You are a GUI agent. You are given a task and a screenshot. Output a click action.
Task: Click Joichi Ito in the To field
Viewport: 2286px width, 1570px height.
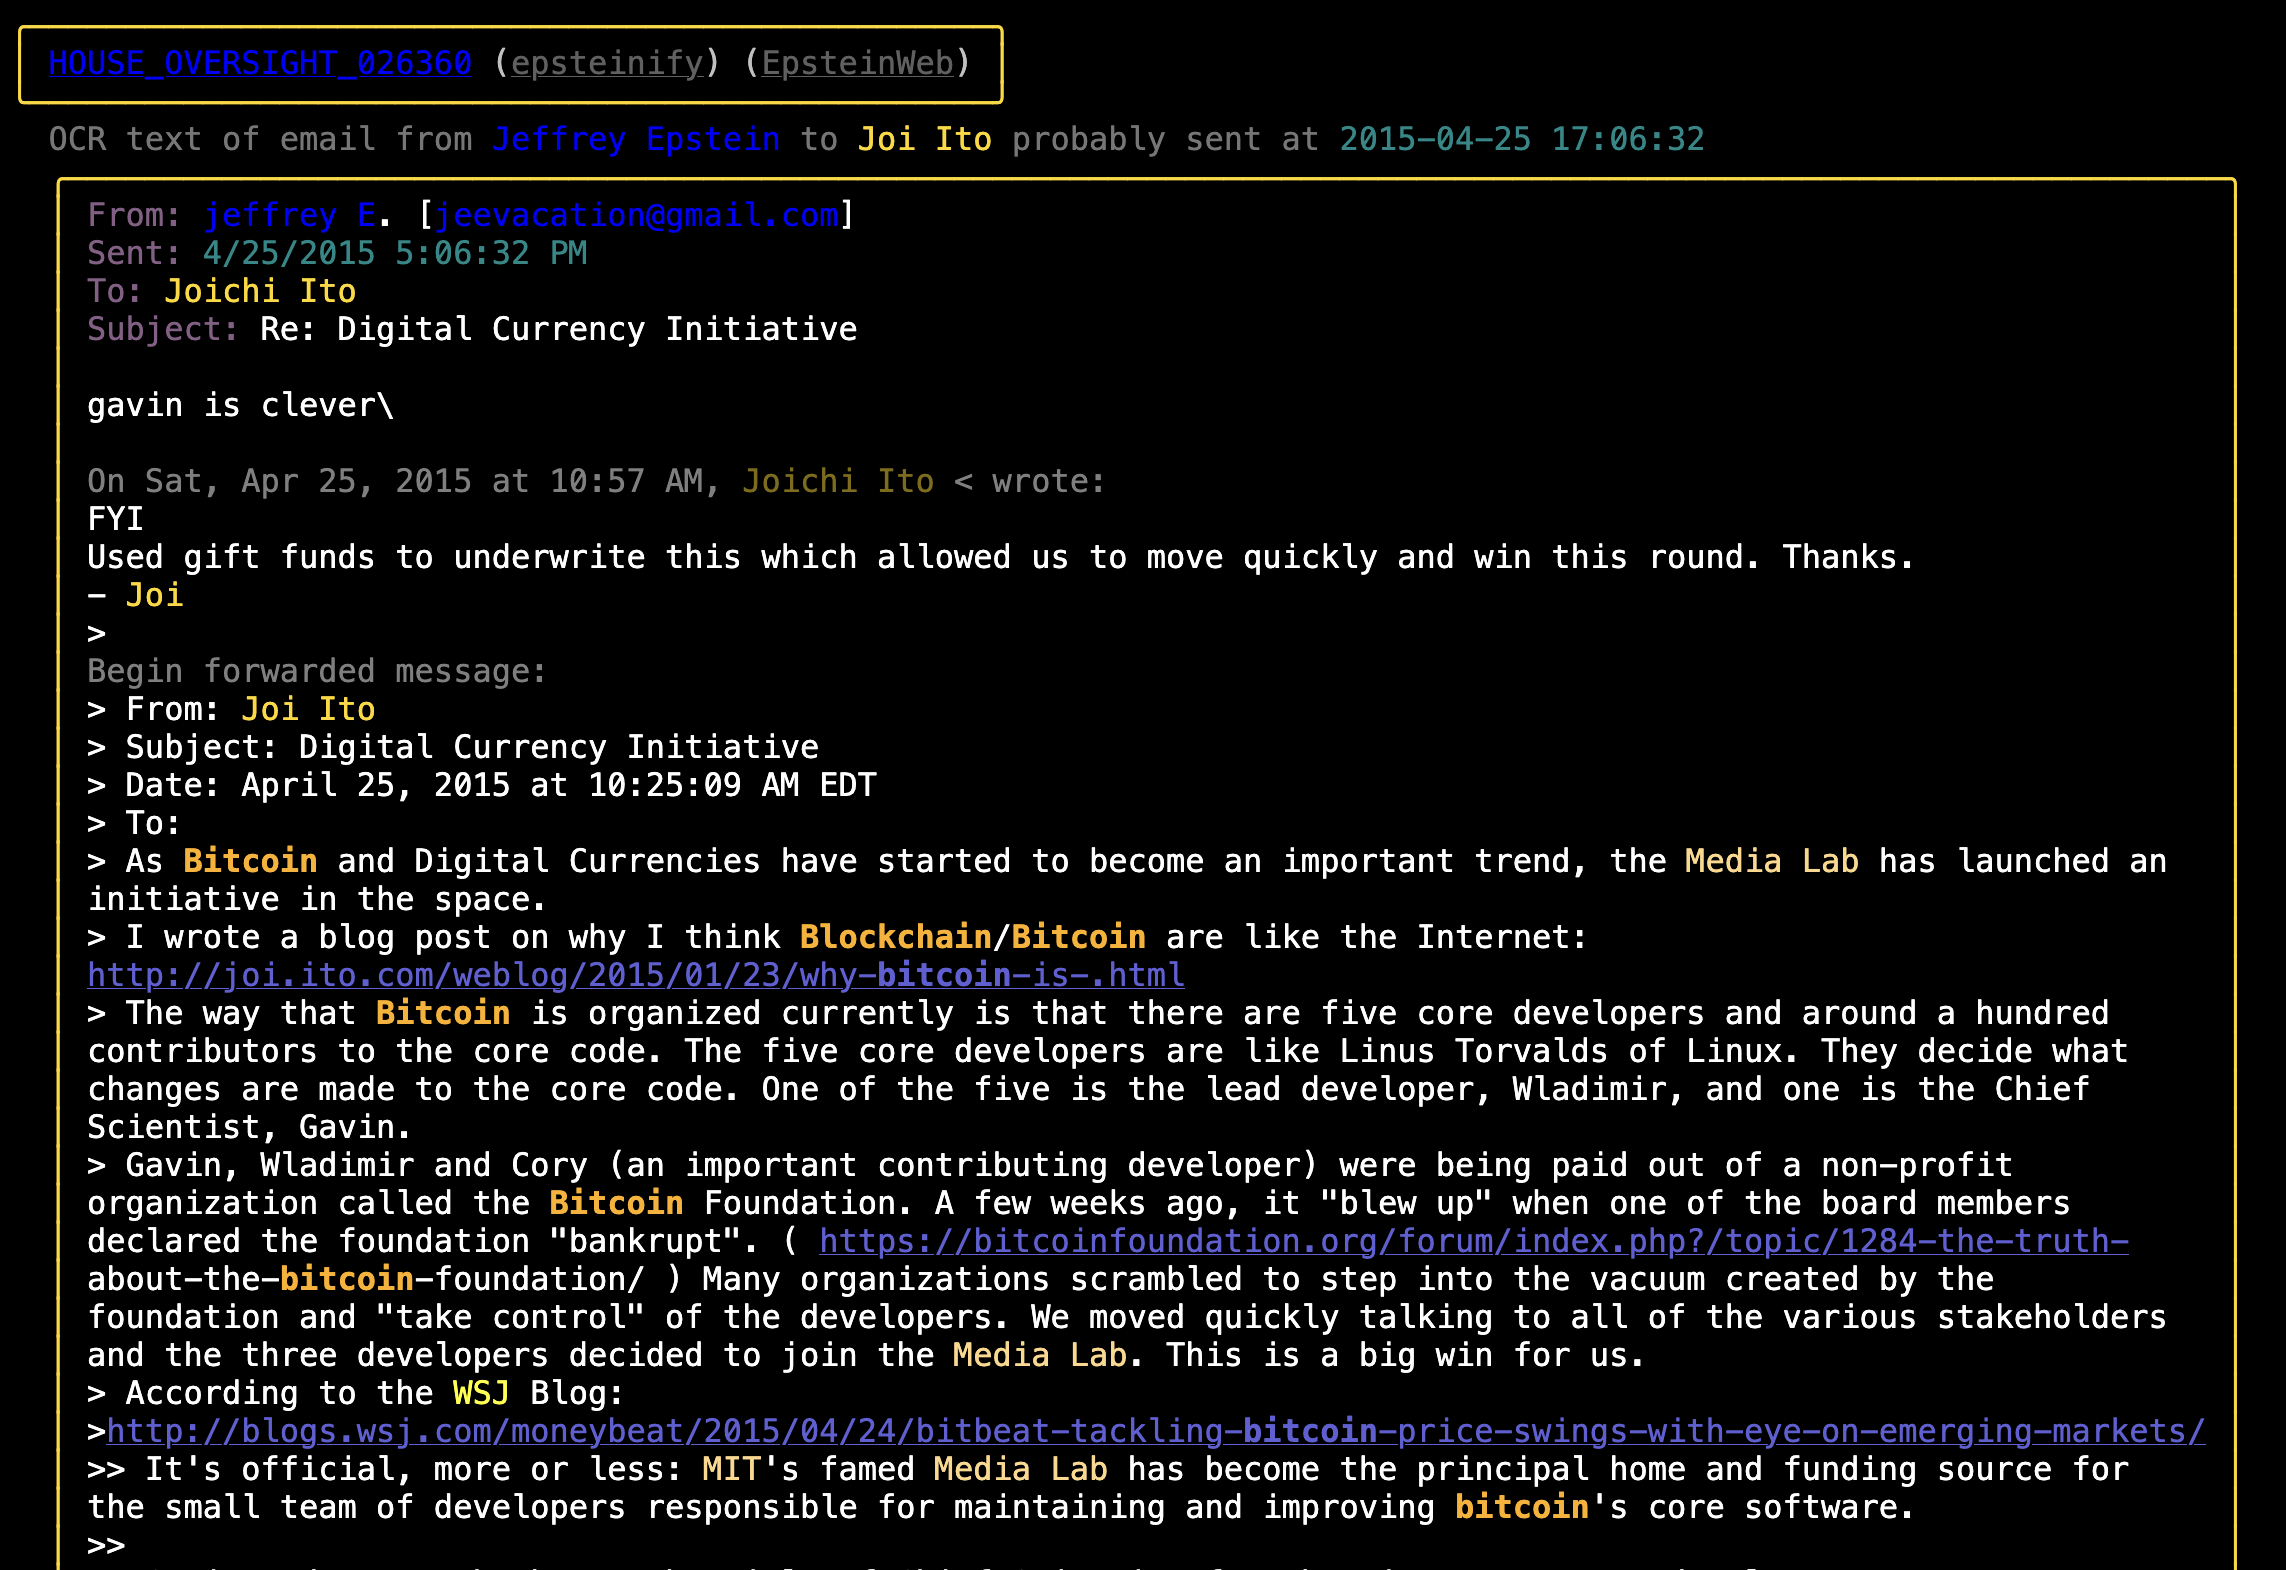(260, 291)
